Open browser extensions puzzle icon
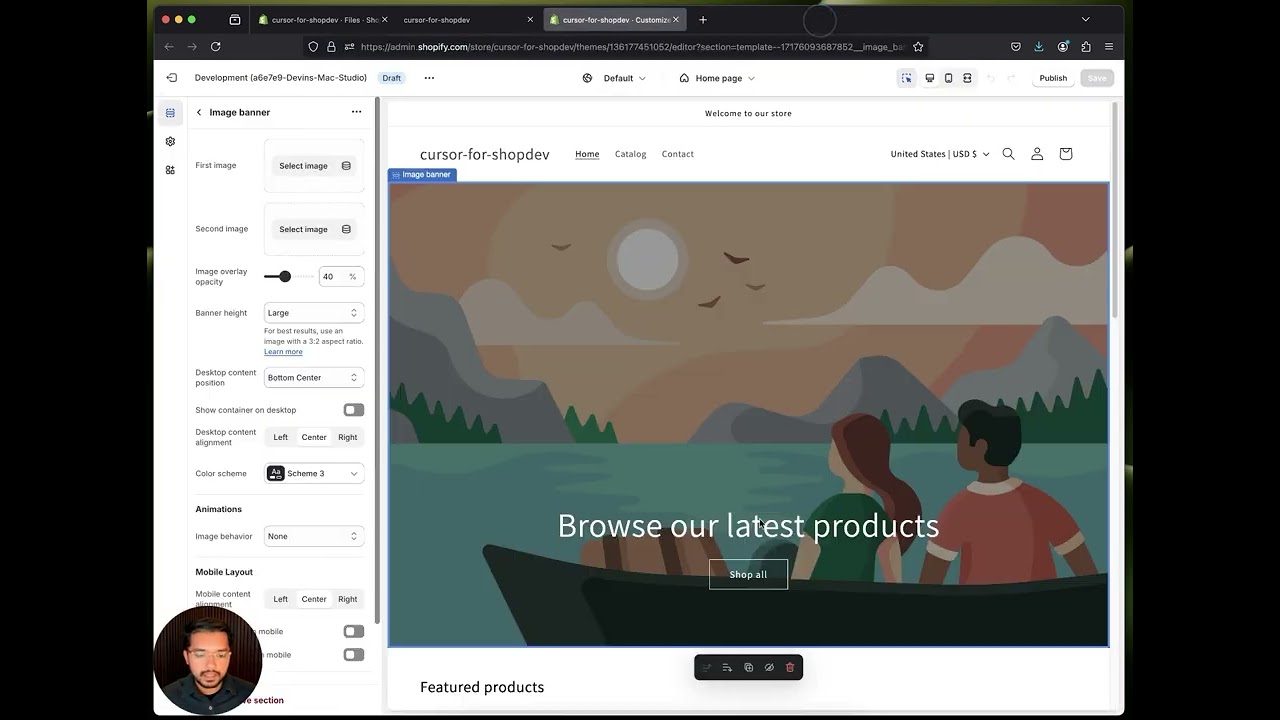The width and height of the screenshot is (1280, 720). pos(1086,46)
